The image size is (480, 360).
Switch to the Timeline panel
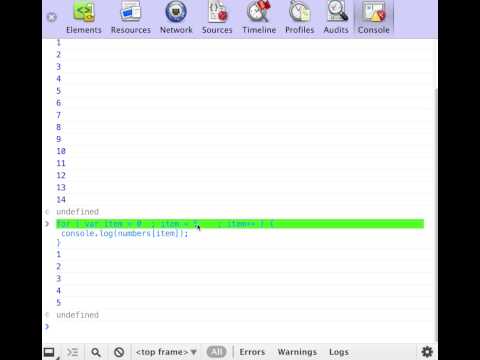(x=259, y=18)
